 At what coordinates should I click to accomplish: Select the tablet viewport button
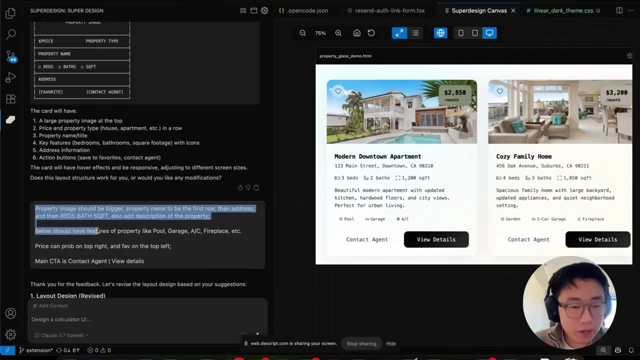(475, 33)
